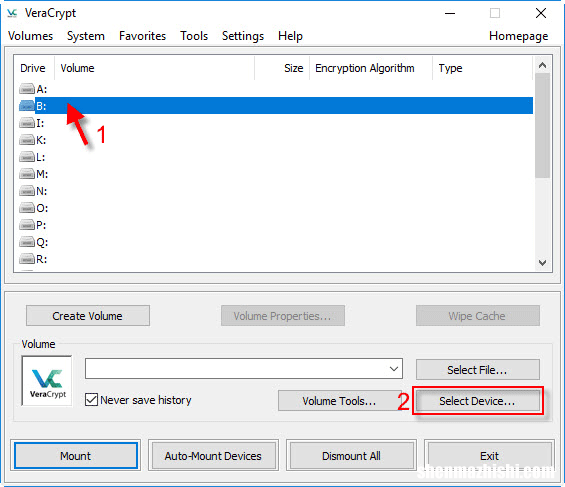The height and width of the screenshot is (487, 565).
Task: Click the VeraCrypt title bar app icon
Action: pyautogui.click(x=12, y=13)
